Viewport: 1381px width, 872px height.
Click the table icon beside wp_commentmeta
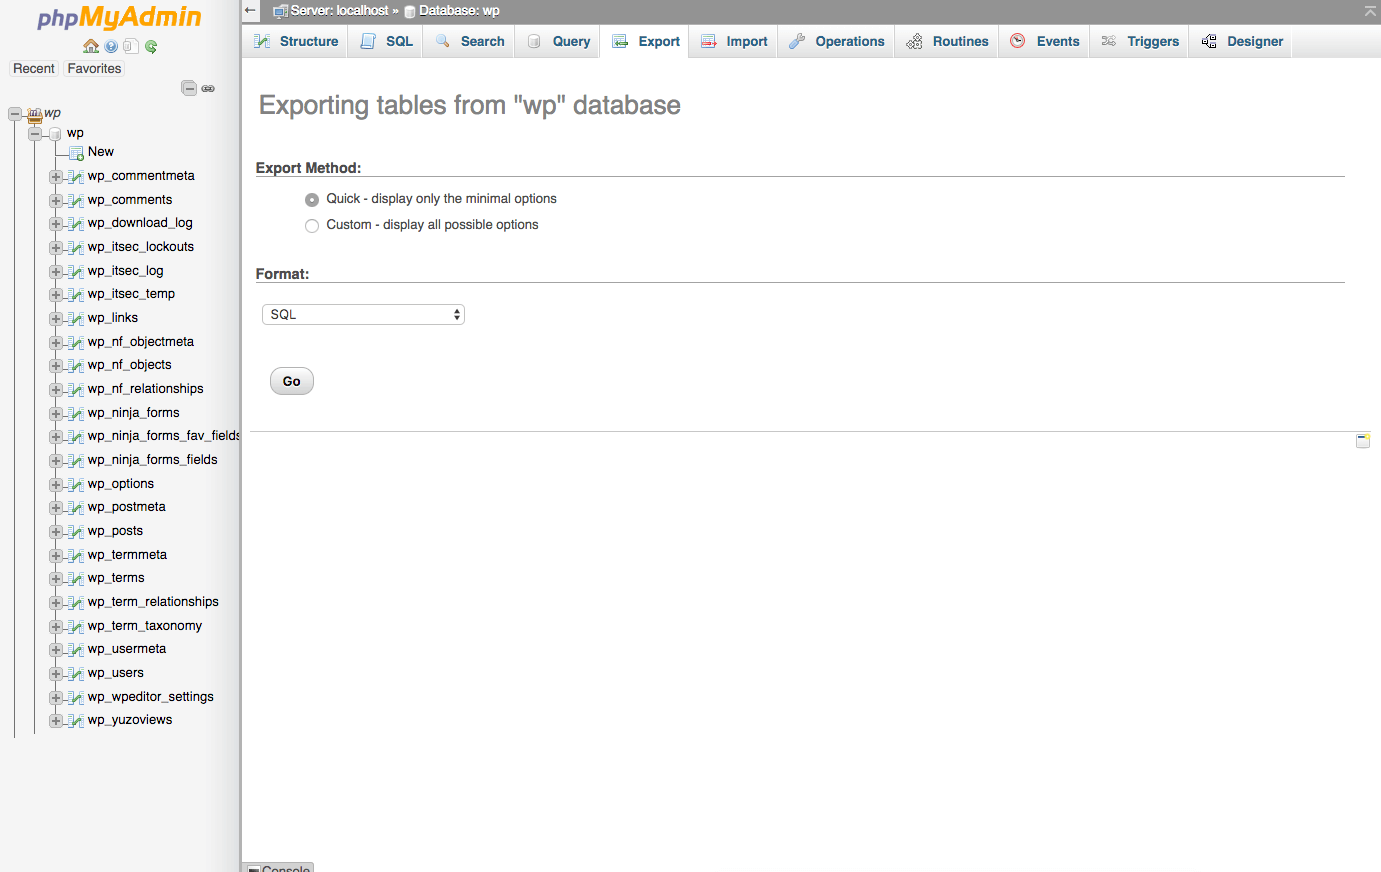tap(76, 177)
